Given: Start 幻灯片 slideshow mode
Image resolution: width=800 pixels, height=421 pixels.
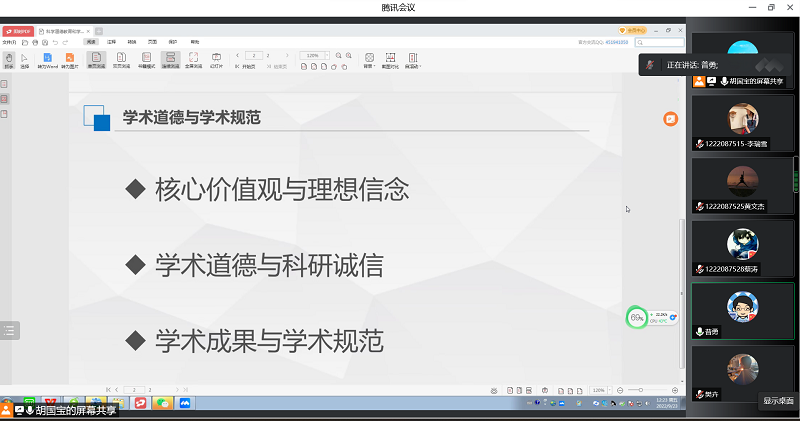Looking at the screenshot, I should [x=217, y=59].
